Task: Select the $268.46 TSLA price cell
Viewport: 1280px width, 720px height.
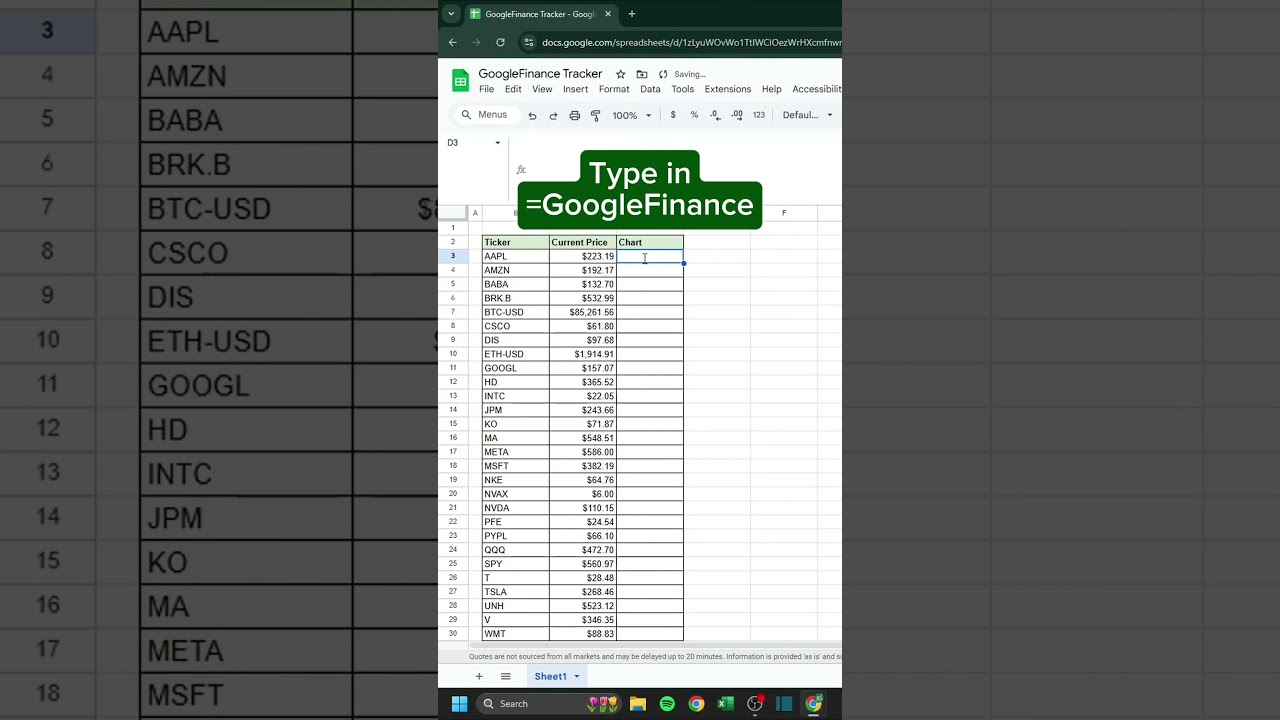Action: pos(583,592)
